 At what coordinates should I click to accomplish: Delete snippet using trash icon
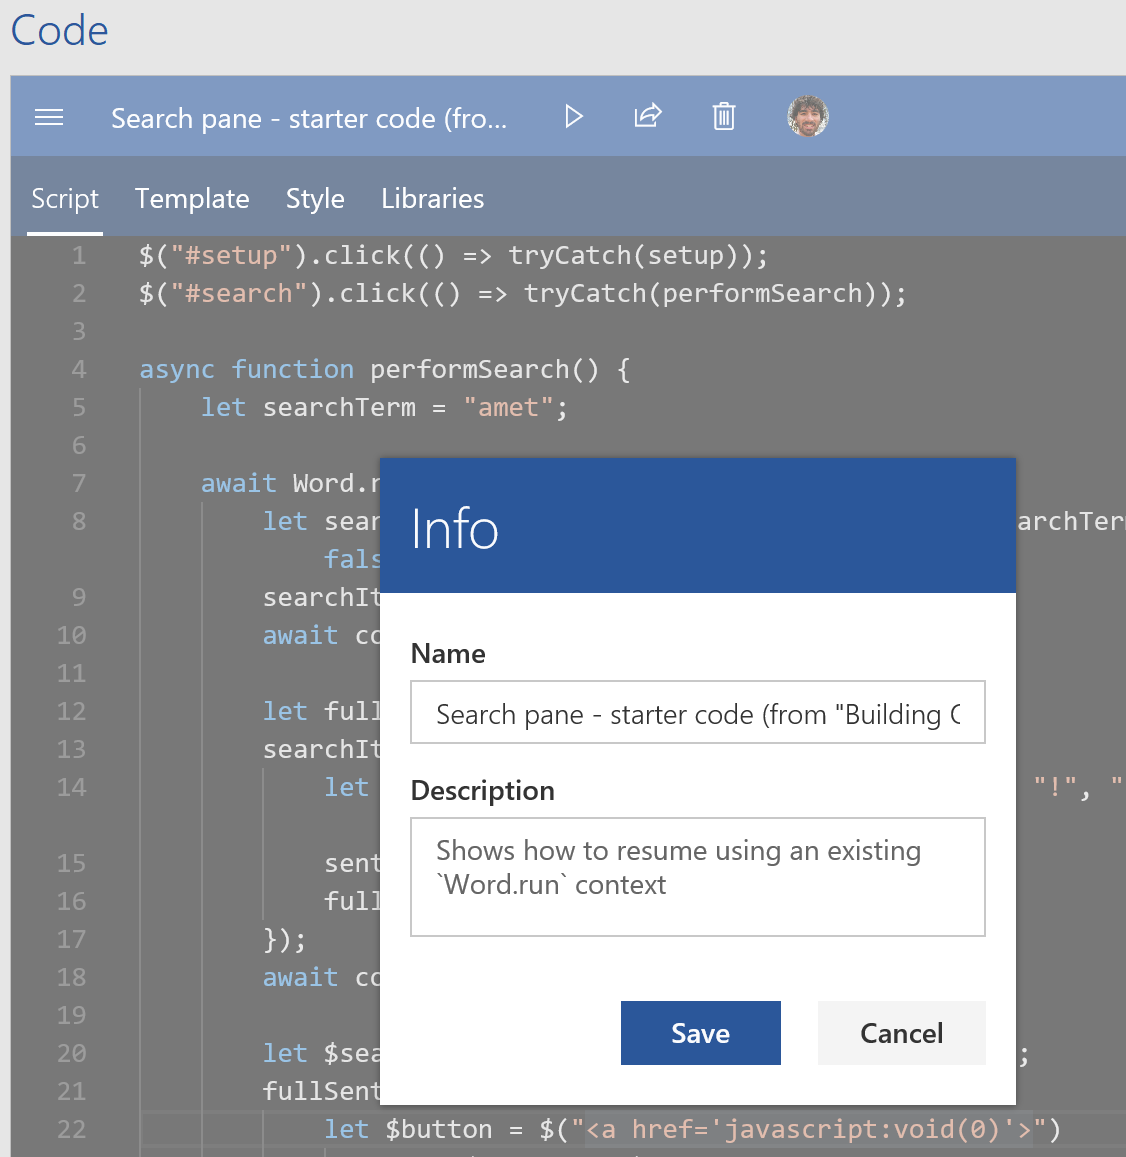(x=724, y=117)
